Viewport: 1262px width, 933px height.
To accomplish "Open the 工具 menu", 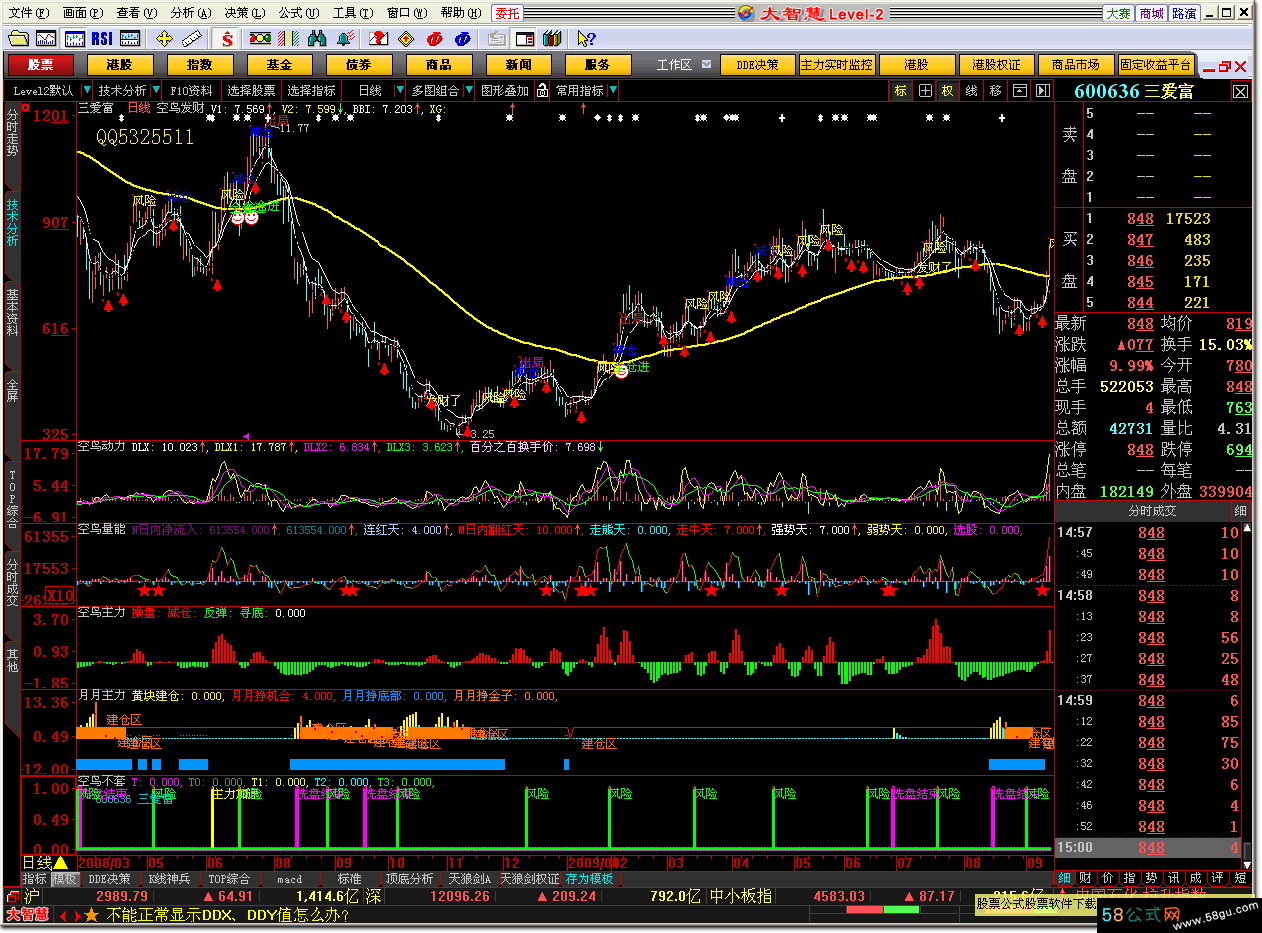I will 351,13.
